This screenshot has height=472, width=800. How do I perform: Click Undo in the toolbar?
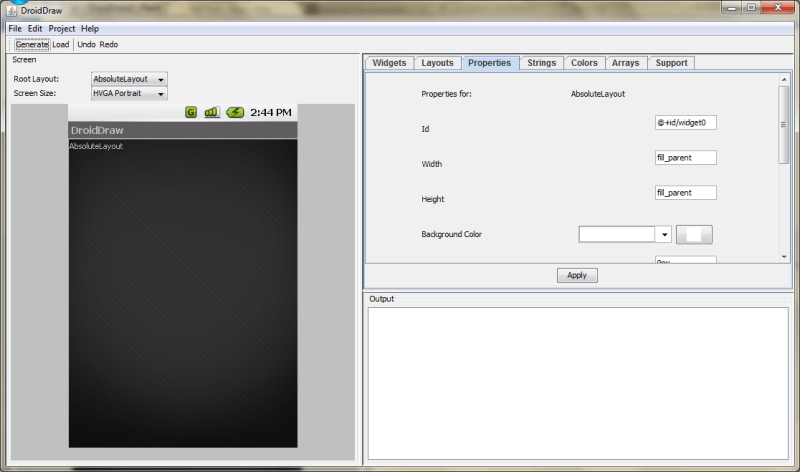click(86, 44)
